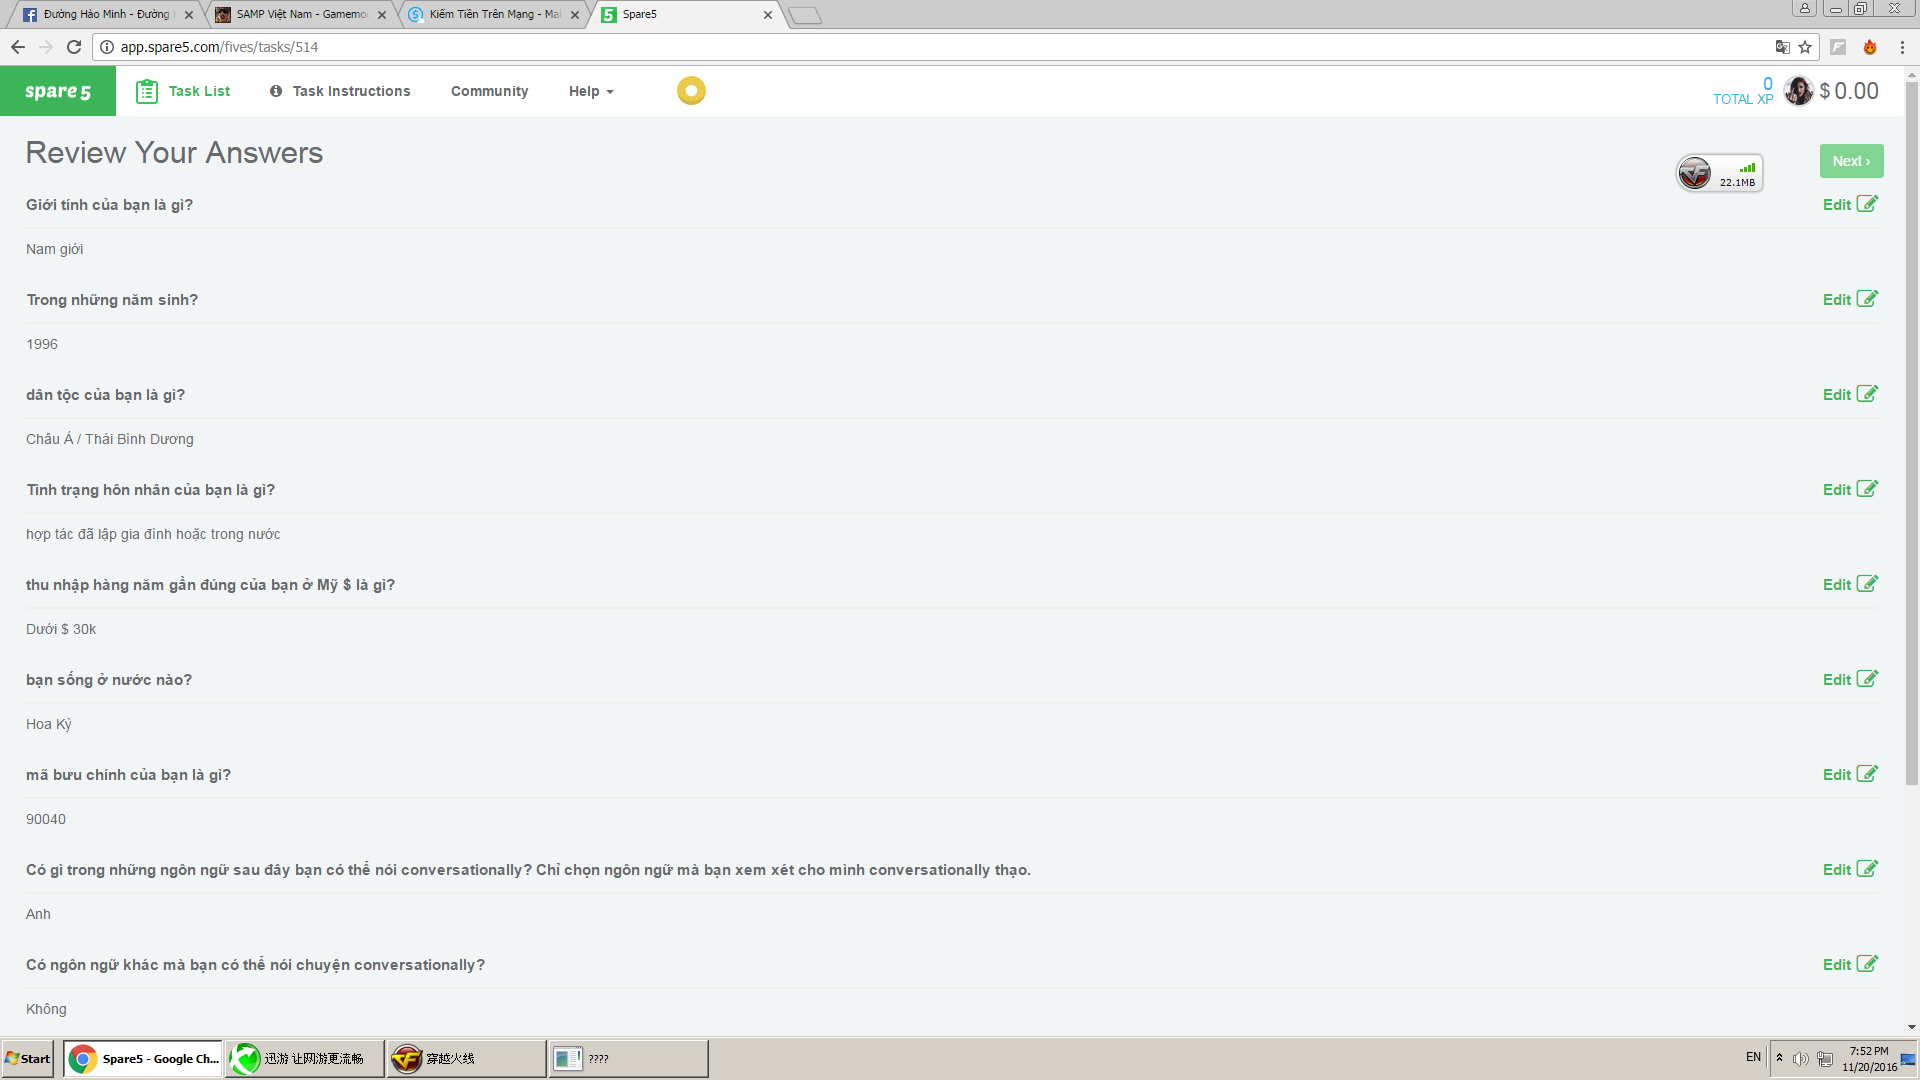
Task: Open the Community menu item
Action: pyautogui.click(x=489, y=91)
